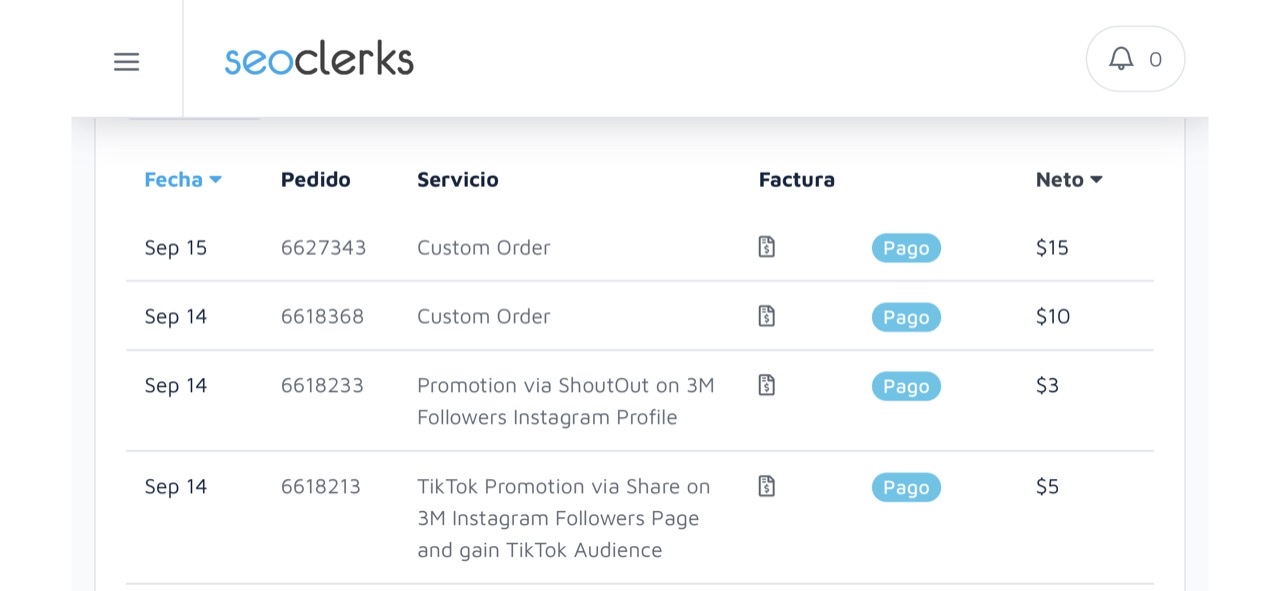Go to the SEOClerks home logo
The width and height of the screenshot is (1280, 591).
pyautogui.click(x=319, y=59)
